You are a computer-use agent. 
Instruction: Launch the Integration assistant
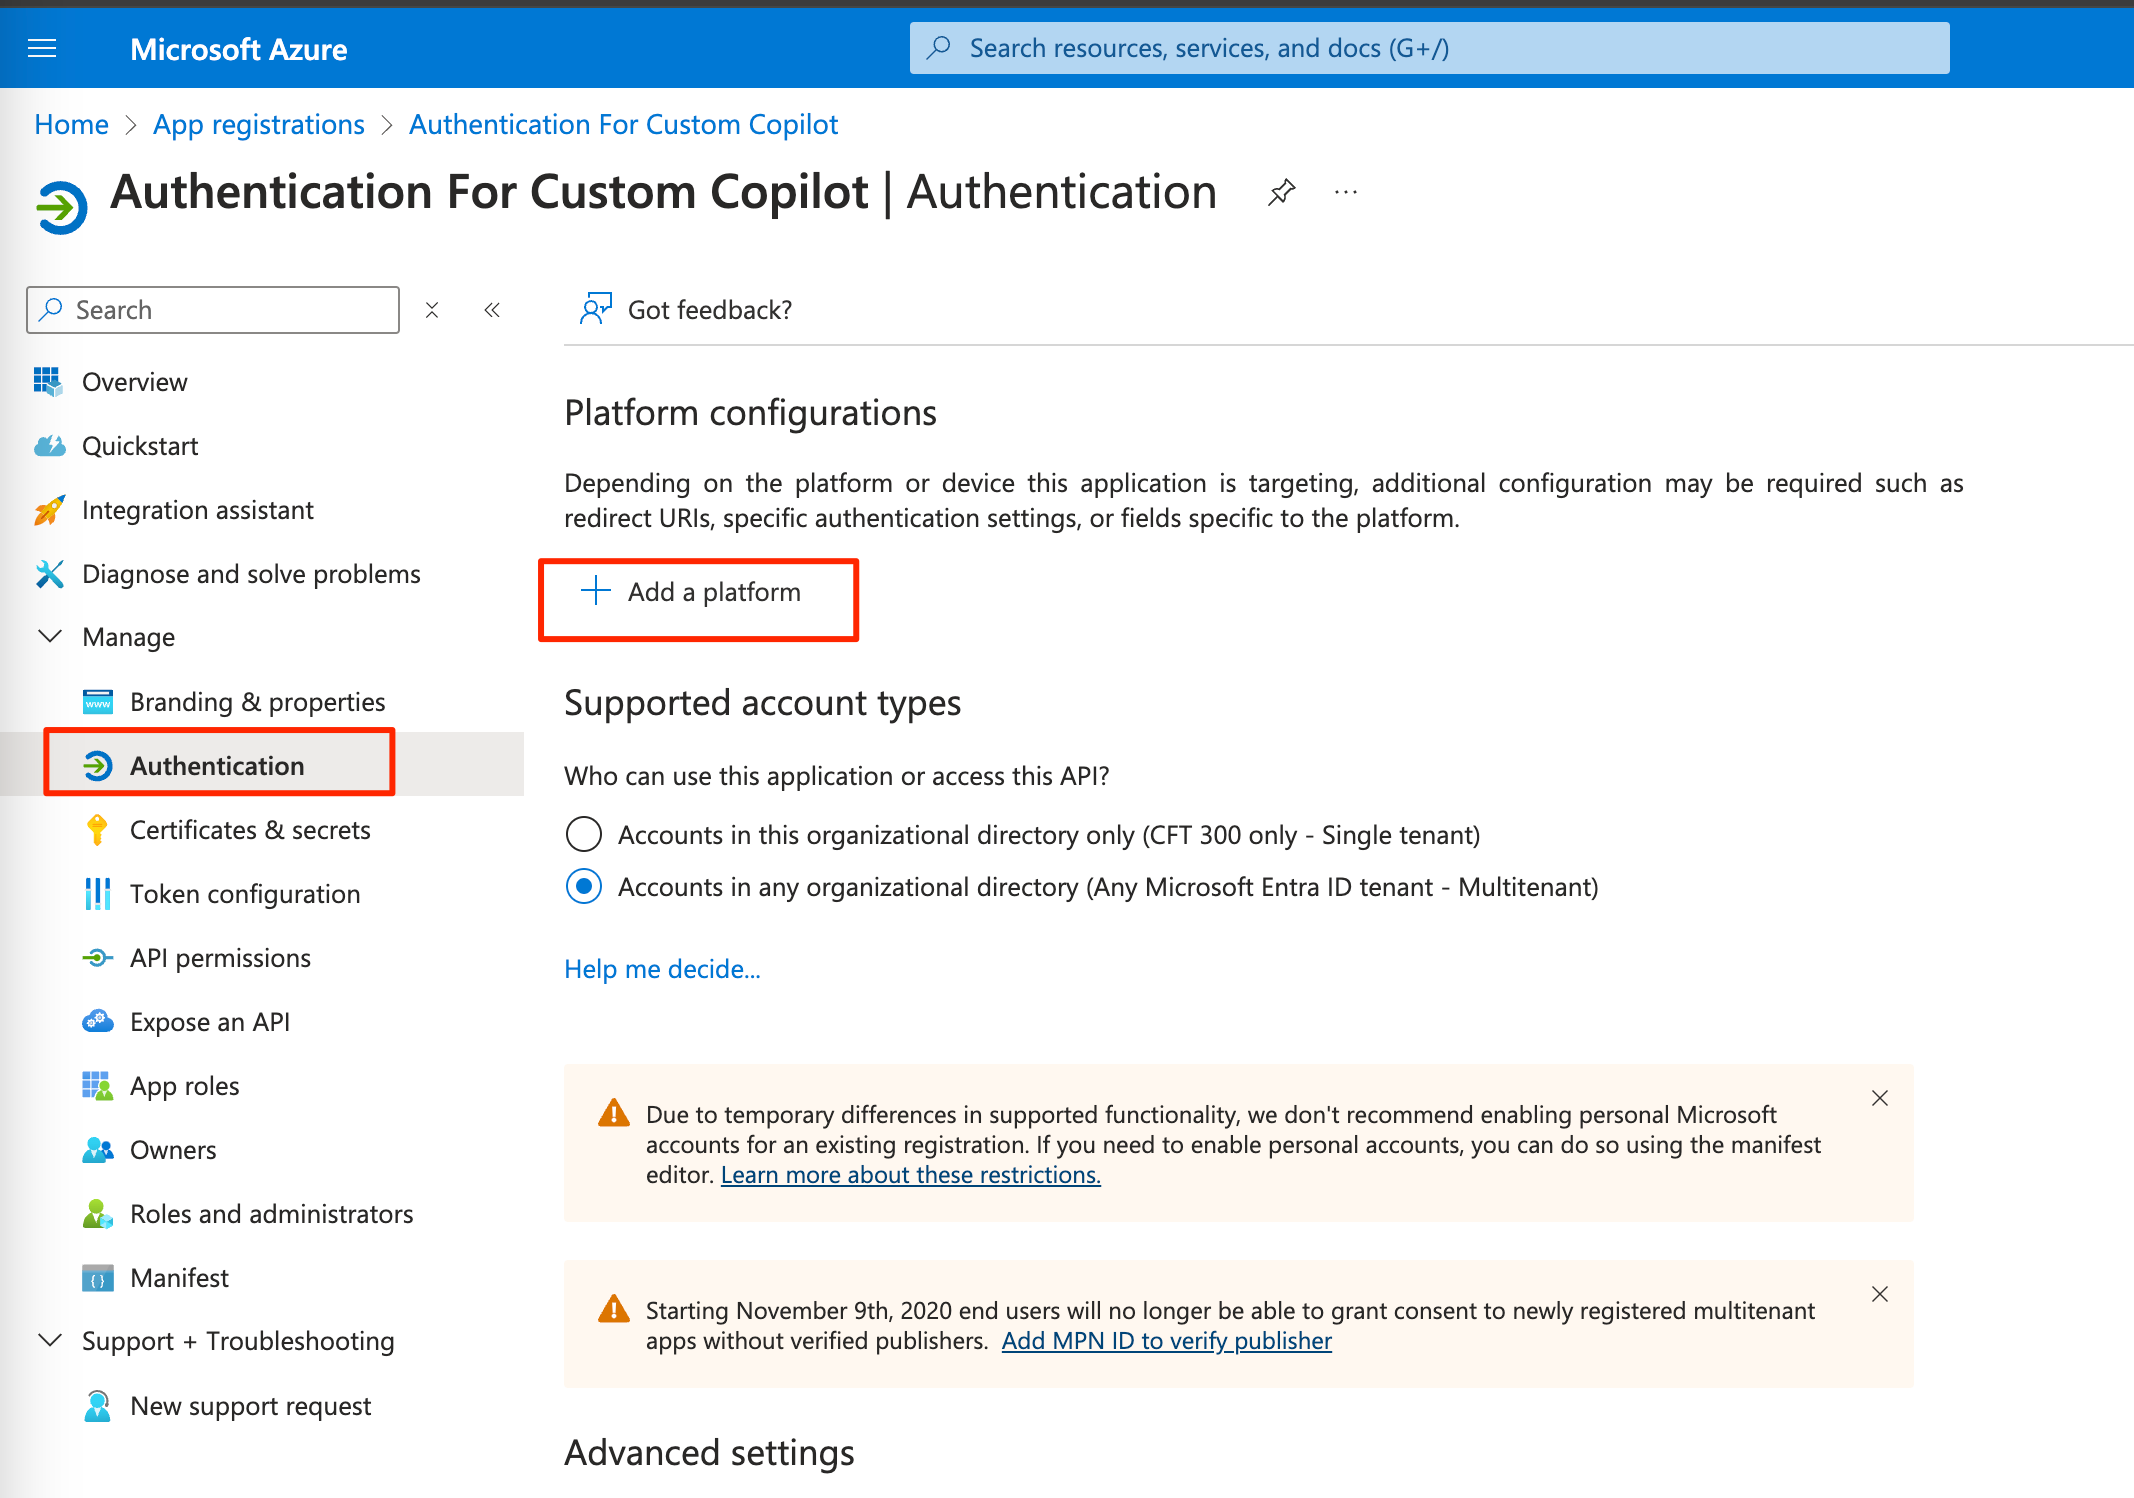pyautogui.click(x=197, y=510)
